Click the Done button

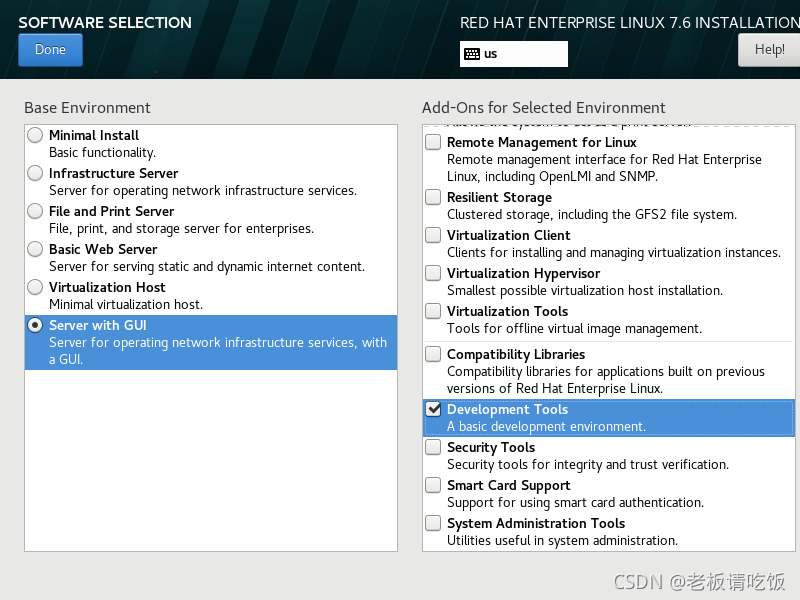click(x=50, y=49)
